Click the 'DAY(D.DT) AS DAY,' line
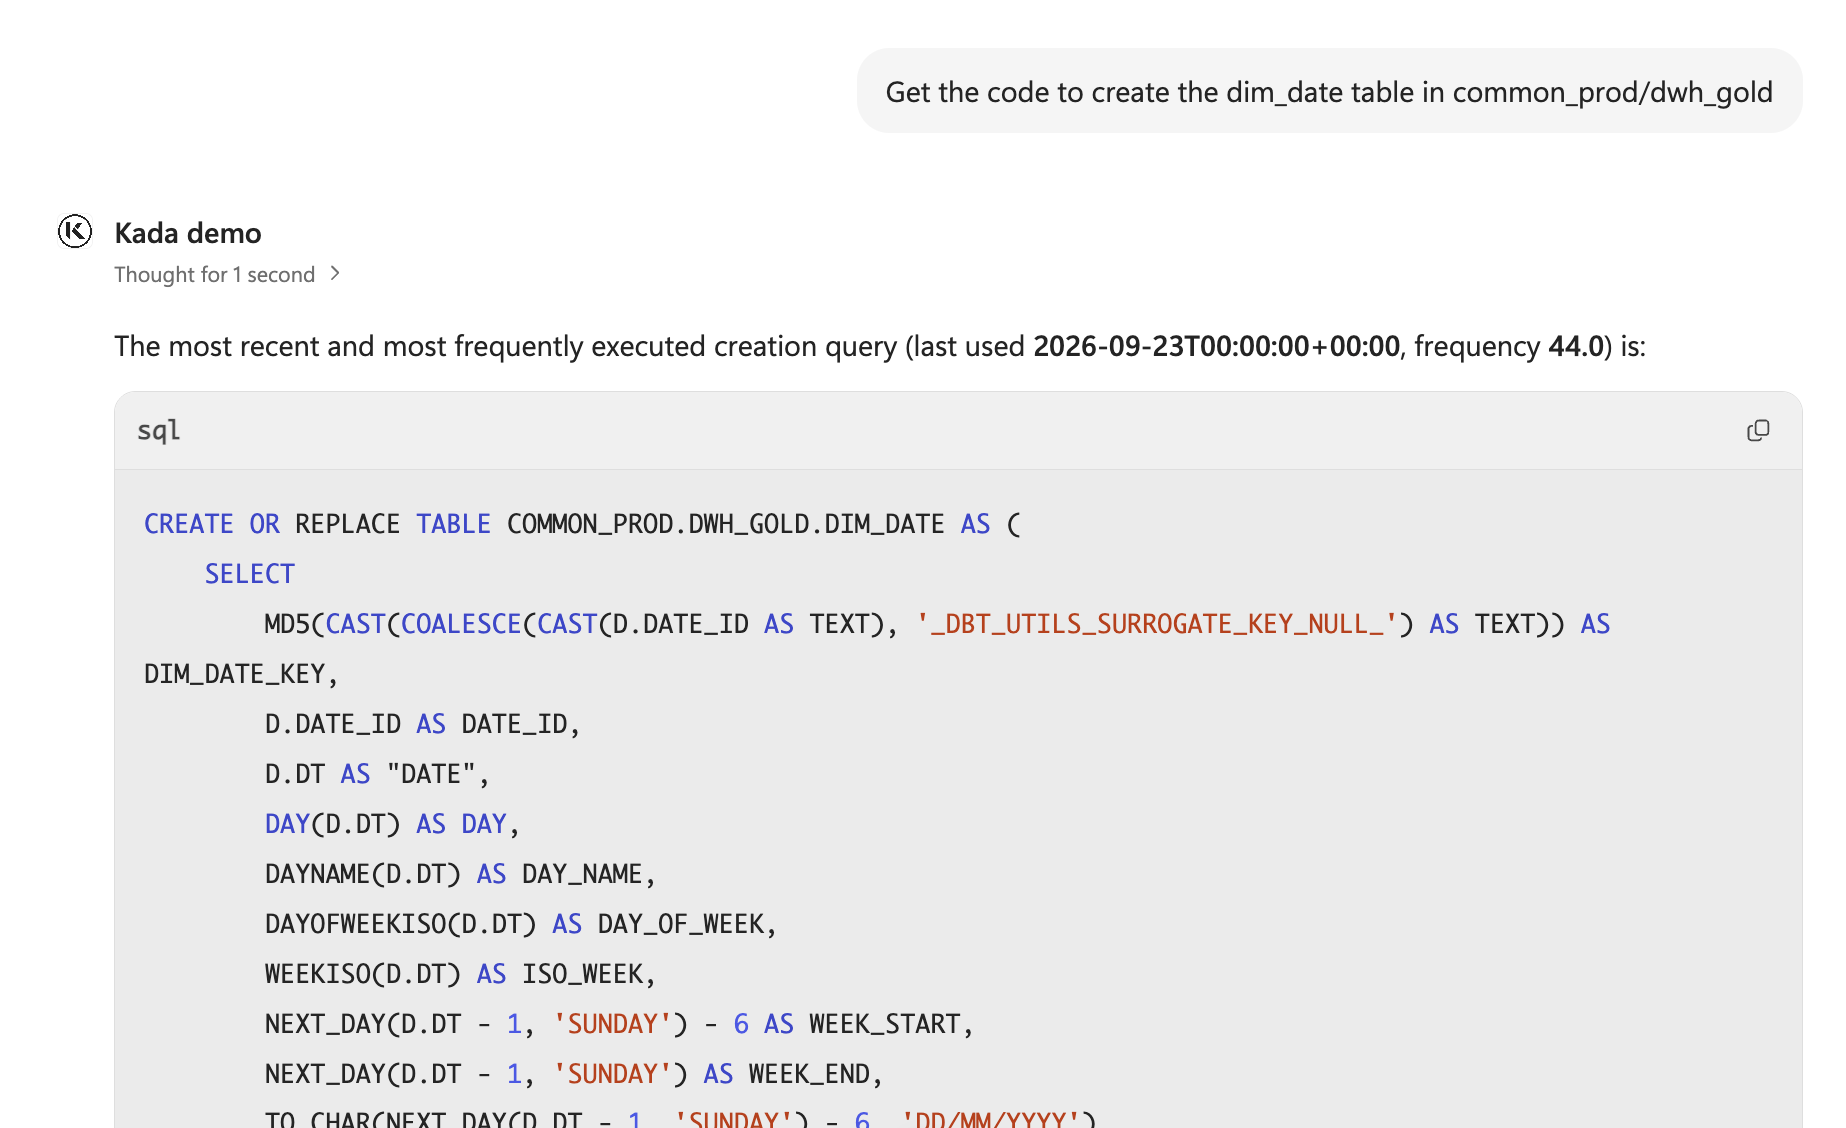The height and width of the screenshot is (1128, 1846). point(392,824)
